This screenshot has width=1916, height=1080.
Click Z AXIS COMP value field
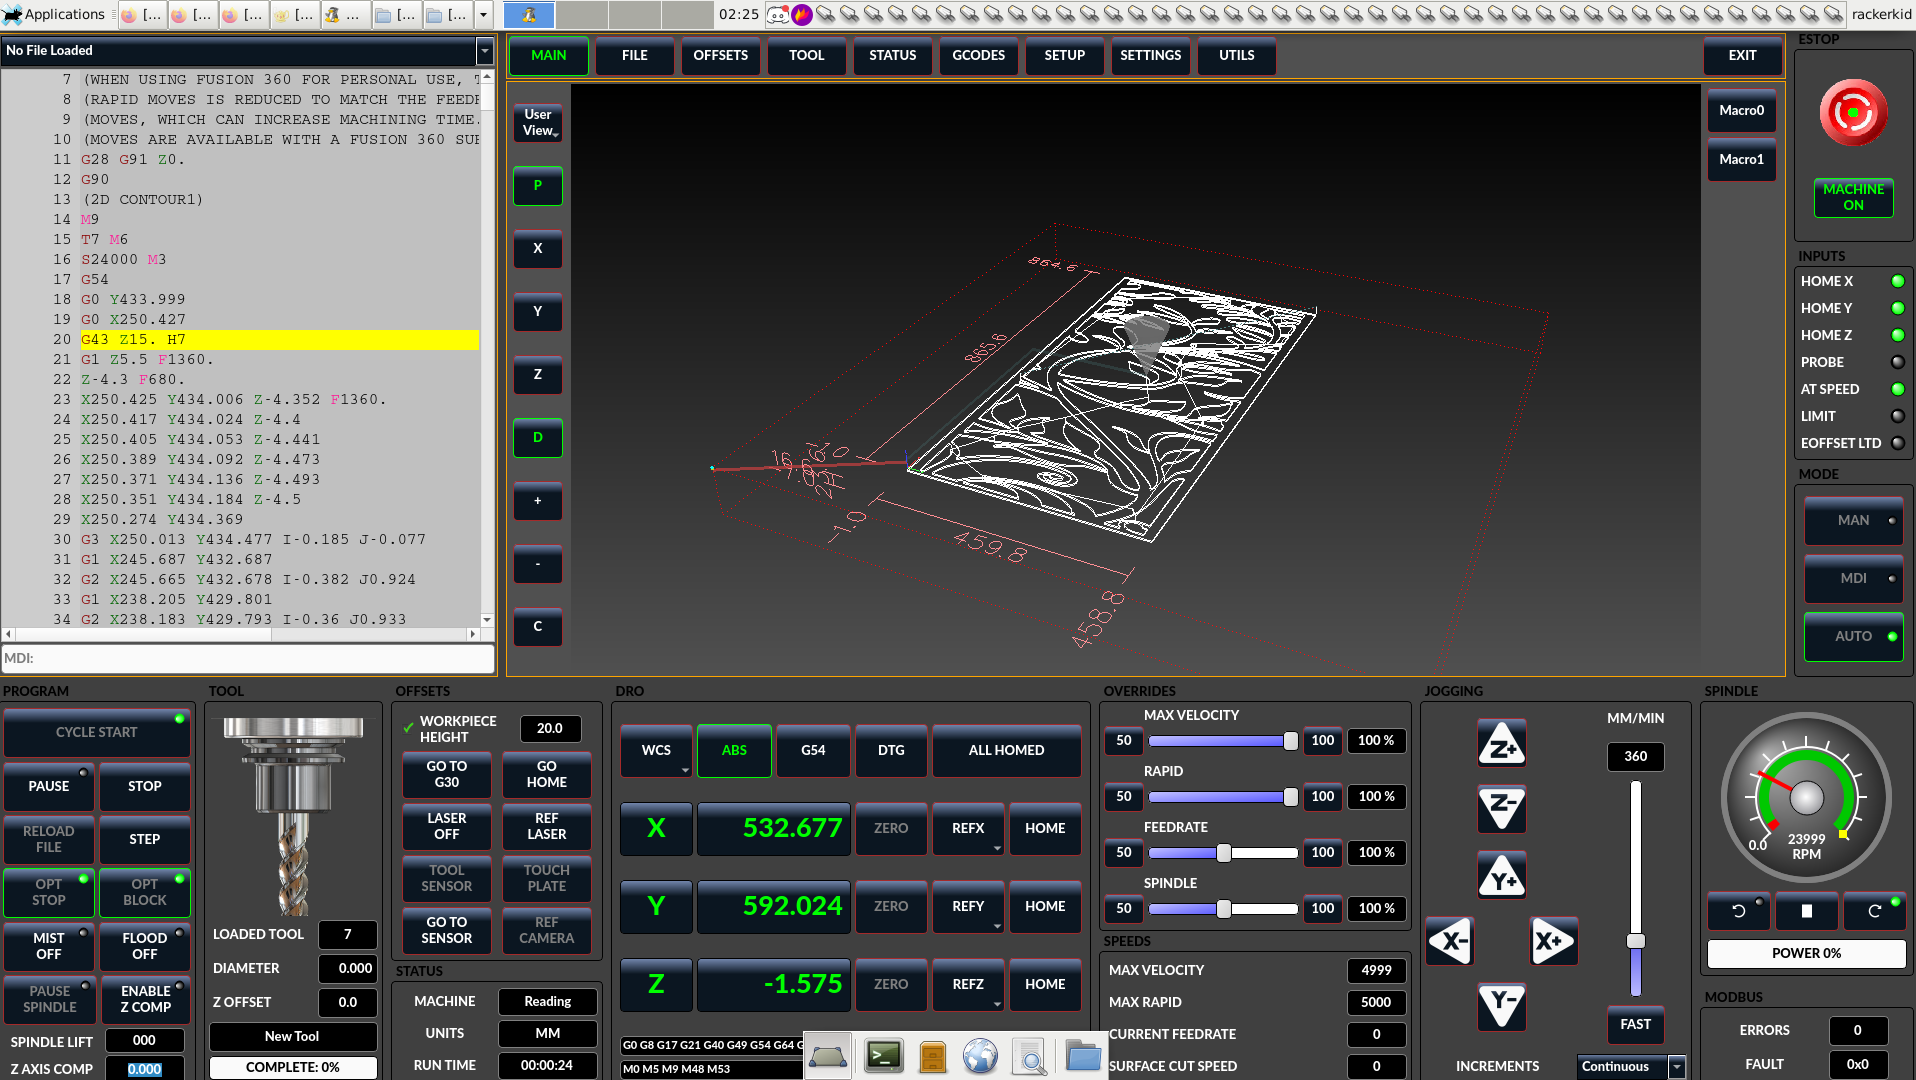pyautogui.click(x=144, y=1069)
